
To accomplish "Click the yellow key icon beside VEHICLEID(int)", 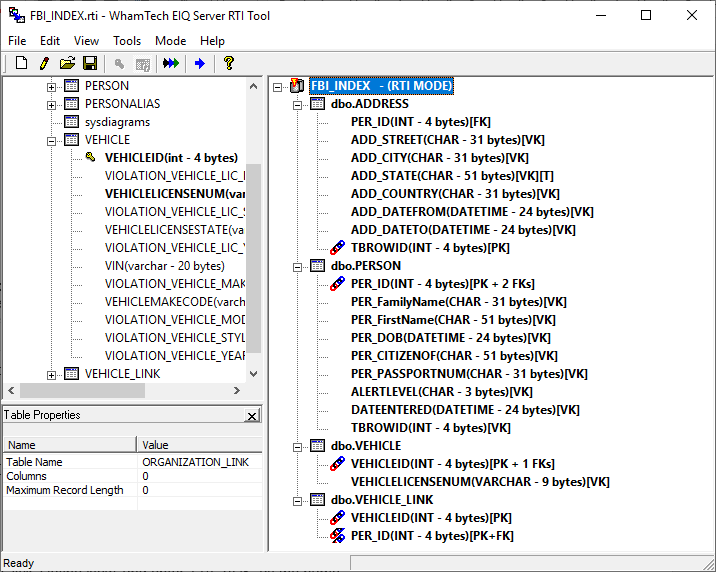I will click(90, 157).
